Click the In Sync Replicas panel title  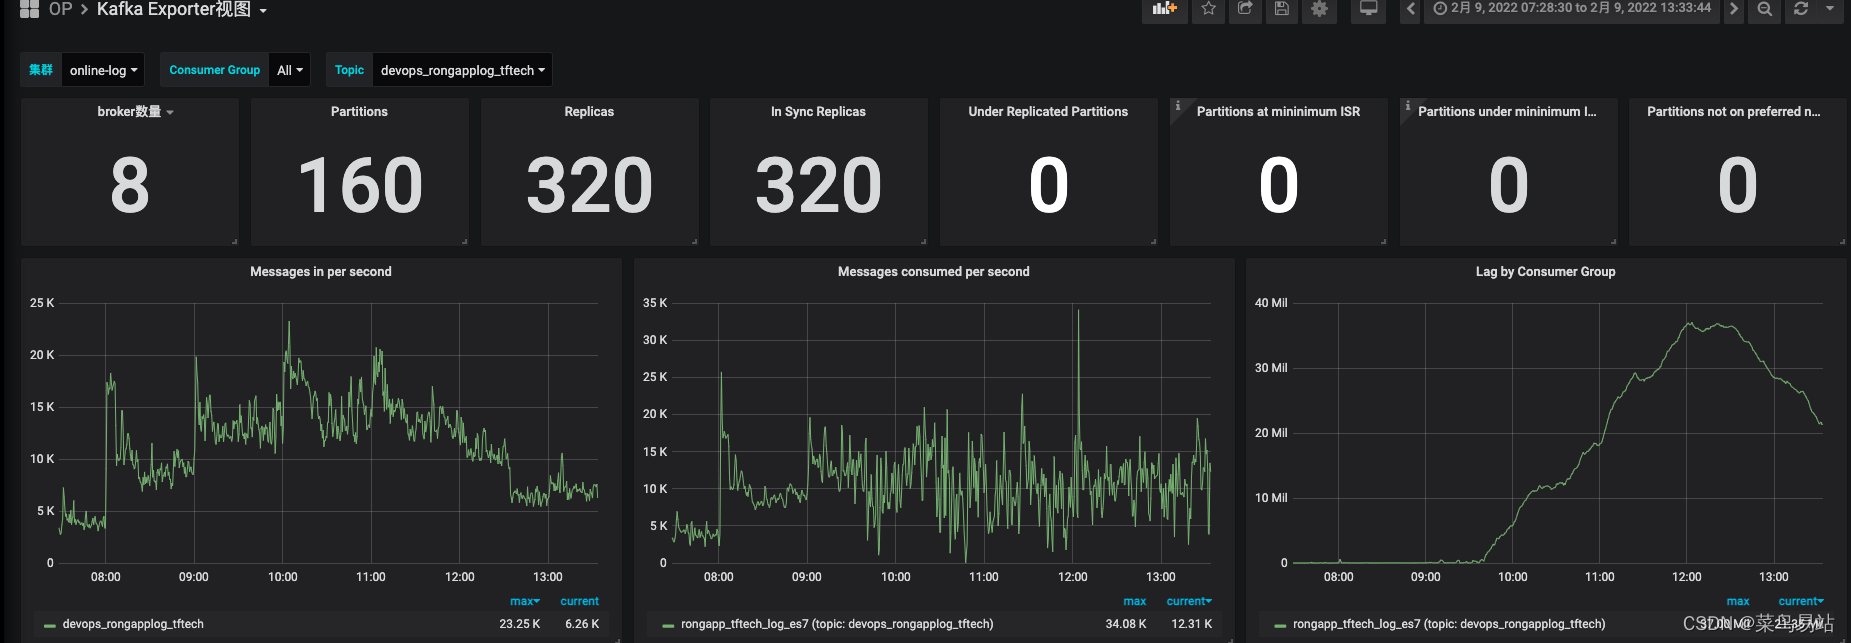(x=818, y=112)
